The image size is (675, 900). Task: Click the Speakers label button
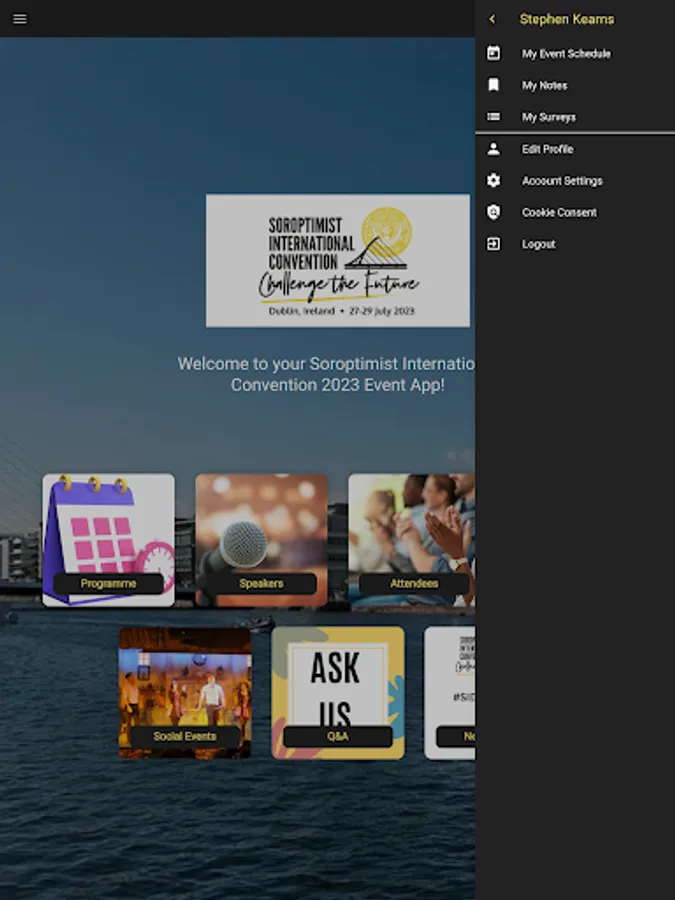(261, 583)
